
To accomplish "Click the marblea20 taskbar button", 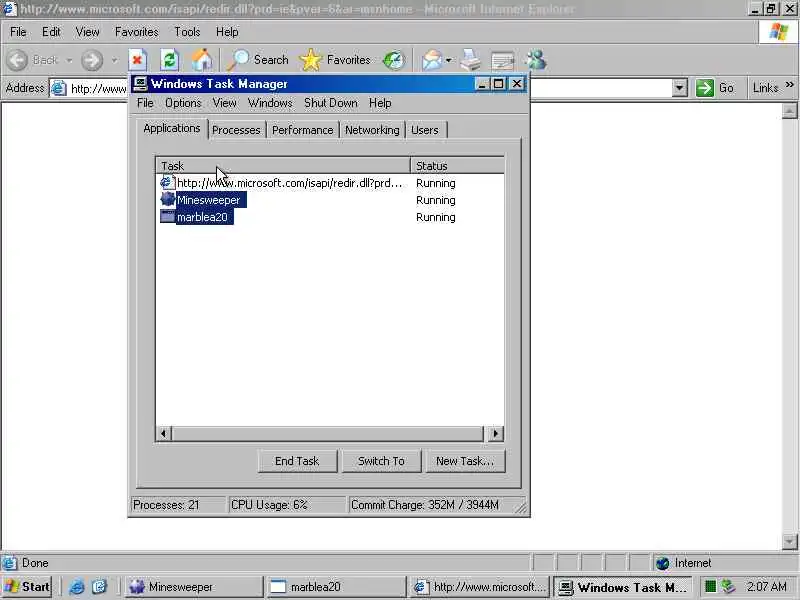I will 335,587.
